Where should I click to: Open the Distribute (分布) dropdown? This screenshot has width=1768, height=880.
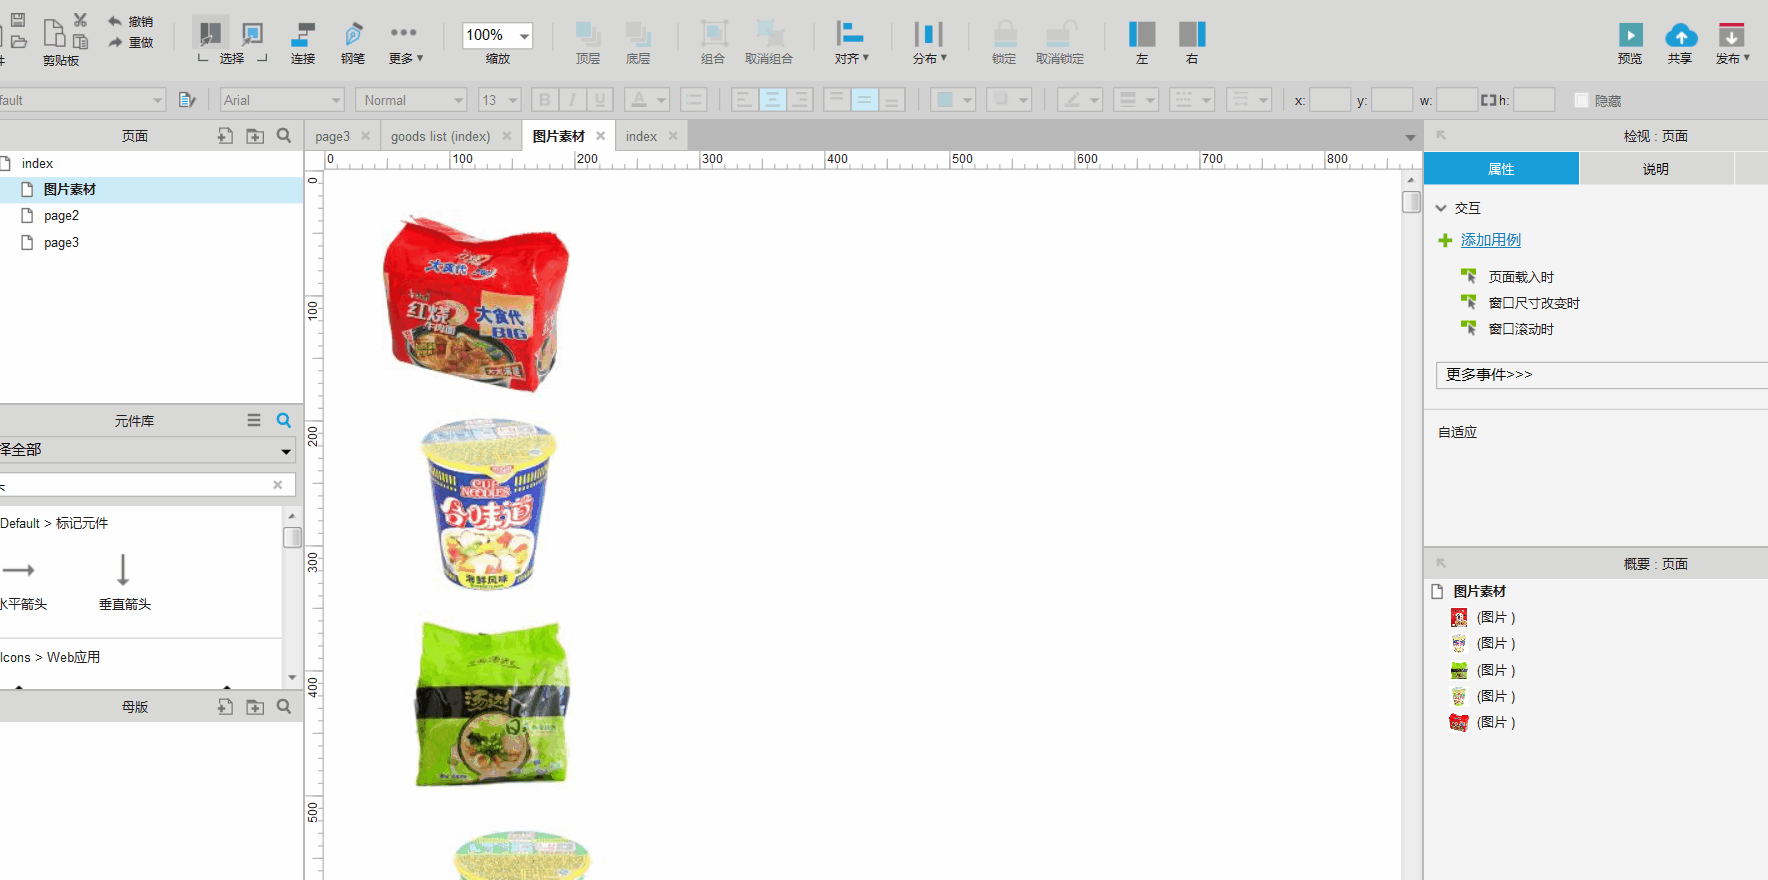(x=929, y=44)
